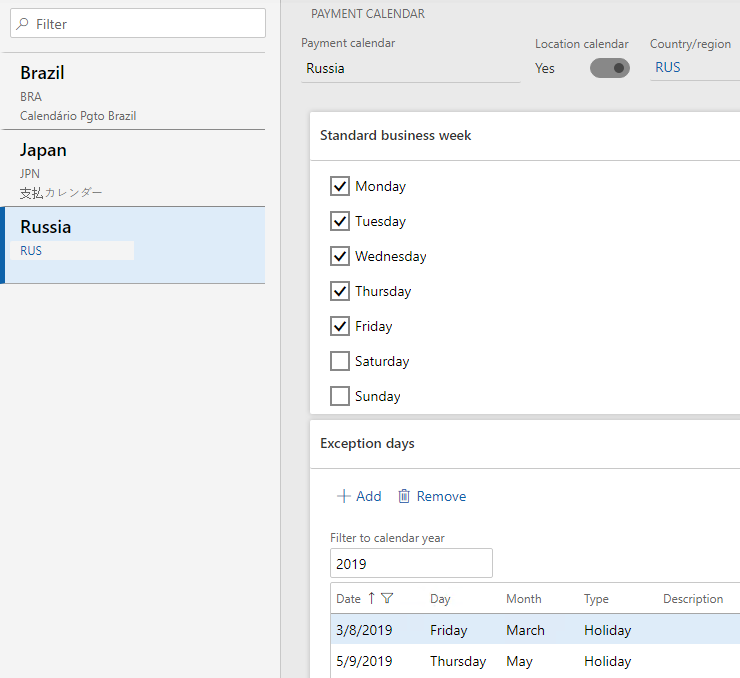Click the sort arrow icon on Date column

(x=372, y=598)
